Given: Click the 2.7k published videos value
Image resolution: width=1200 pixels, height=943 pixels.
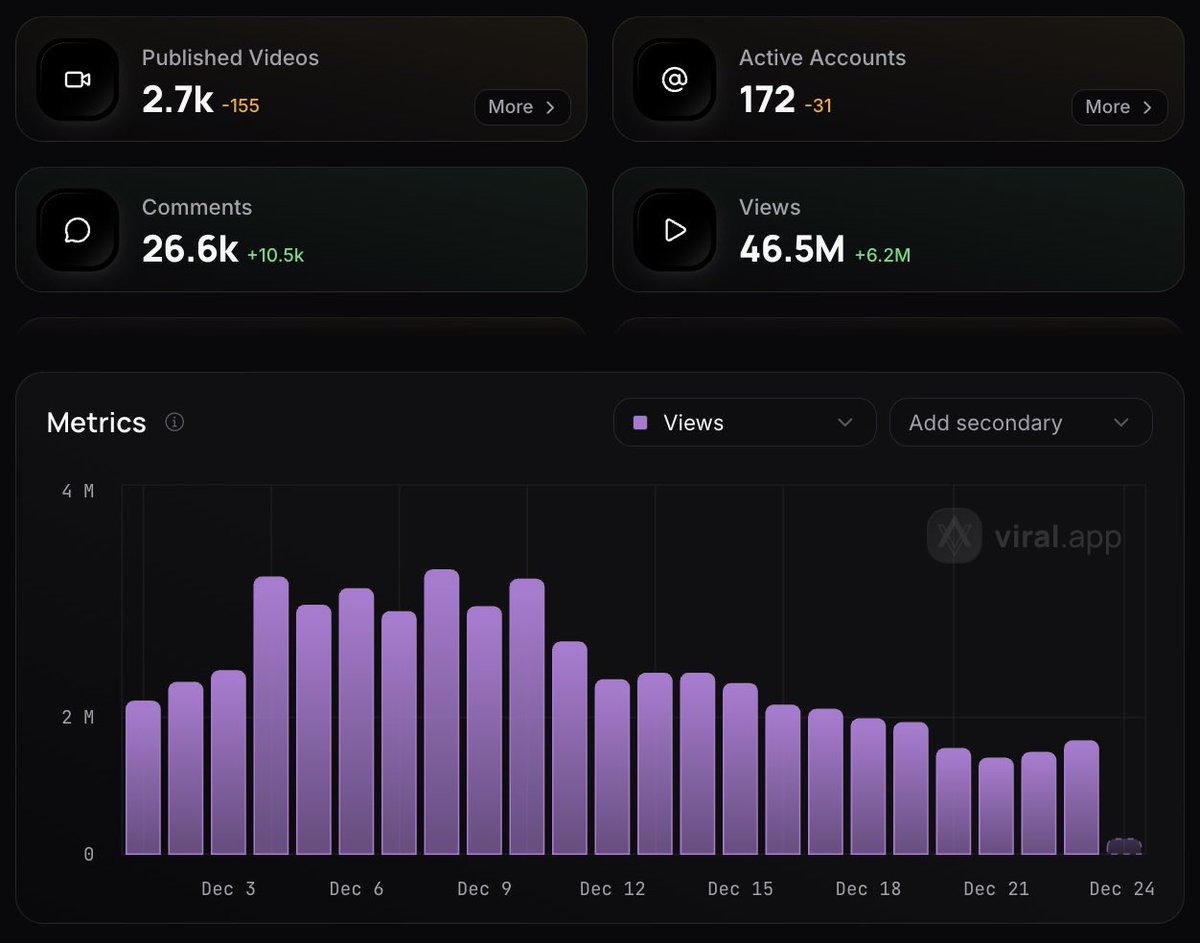Looking at the screenshot, I should pos(177,100).
